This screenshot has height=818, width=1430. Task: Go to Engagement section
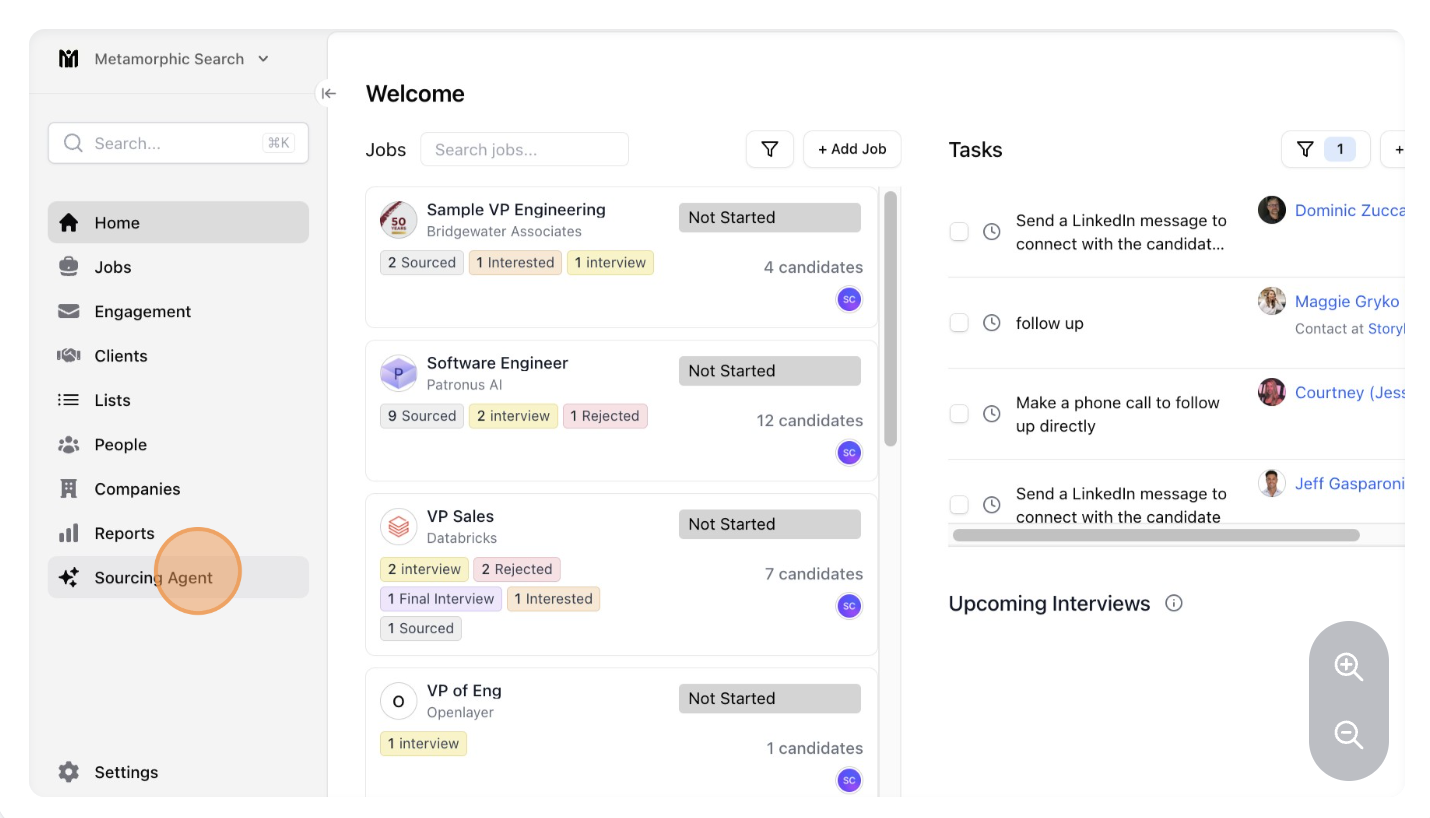point(178,311)
